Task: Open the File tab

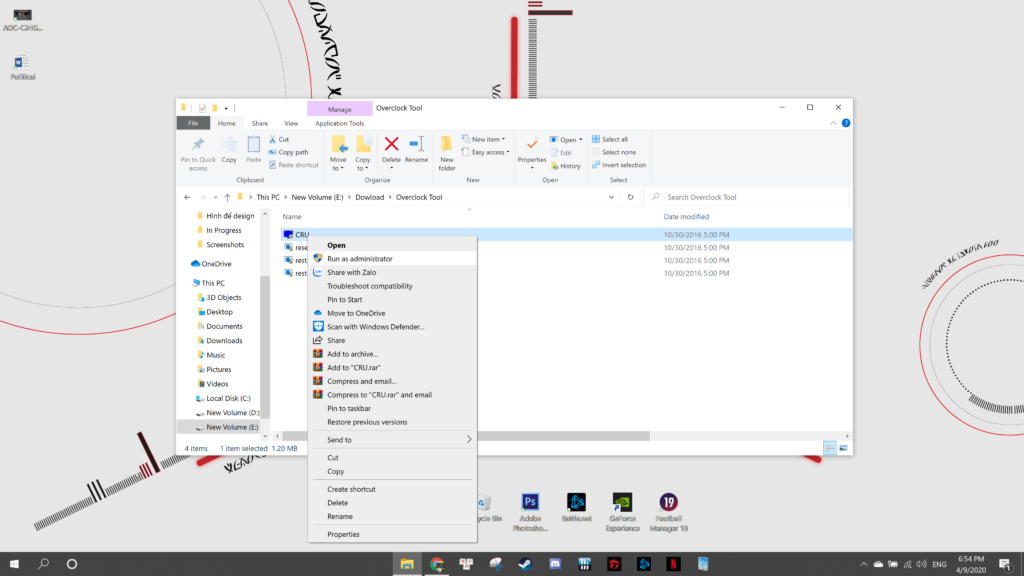Action: [193, 123]
